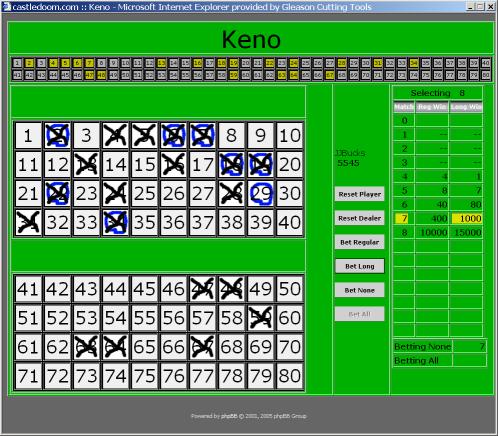This screenshot has width=498, height=436.
Task: Click the grayed Bet All button
Action: (359, 314)
